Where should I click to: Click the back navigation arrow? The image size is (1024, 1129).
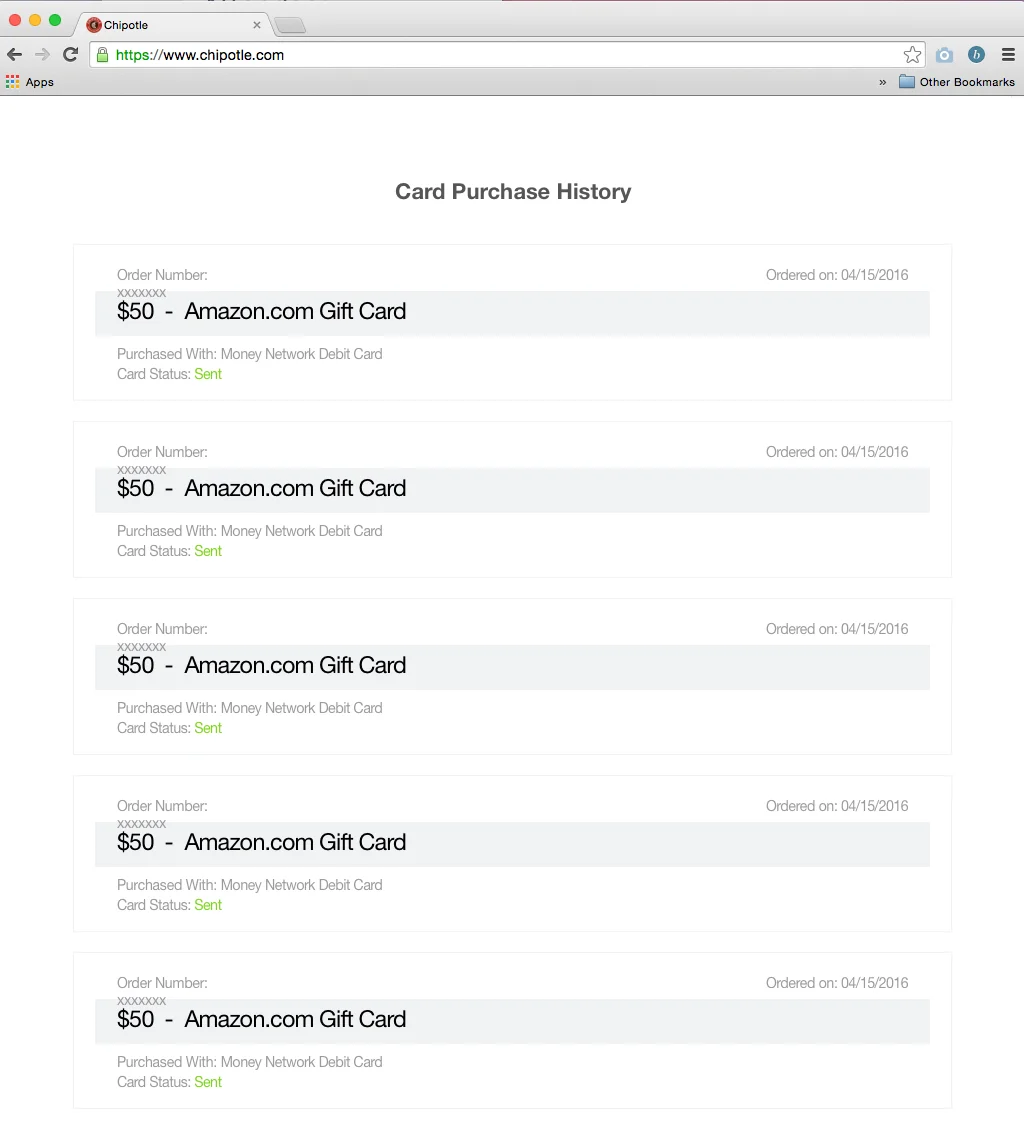[x=13, y=55]
